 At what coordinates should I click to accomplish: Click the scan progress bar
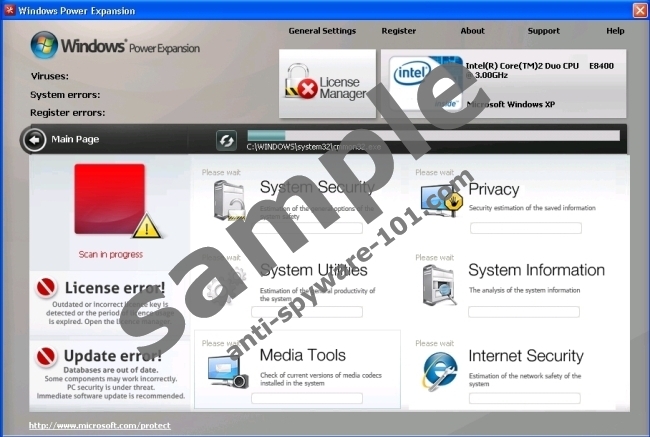click(432, 135)
